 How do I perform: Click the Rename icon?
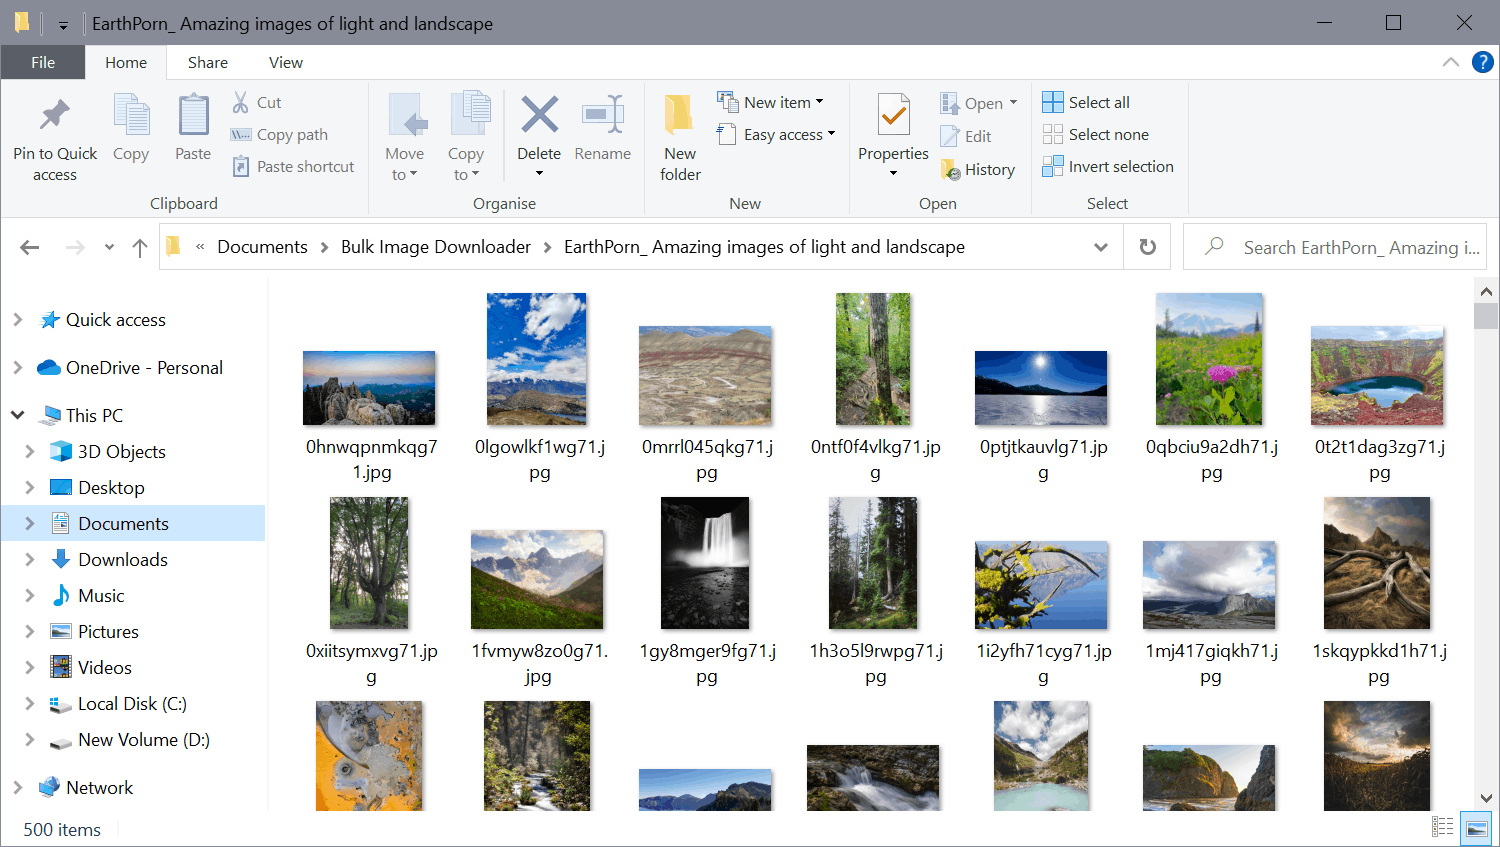click(x=603, y=114)
